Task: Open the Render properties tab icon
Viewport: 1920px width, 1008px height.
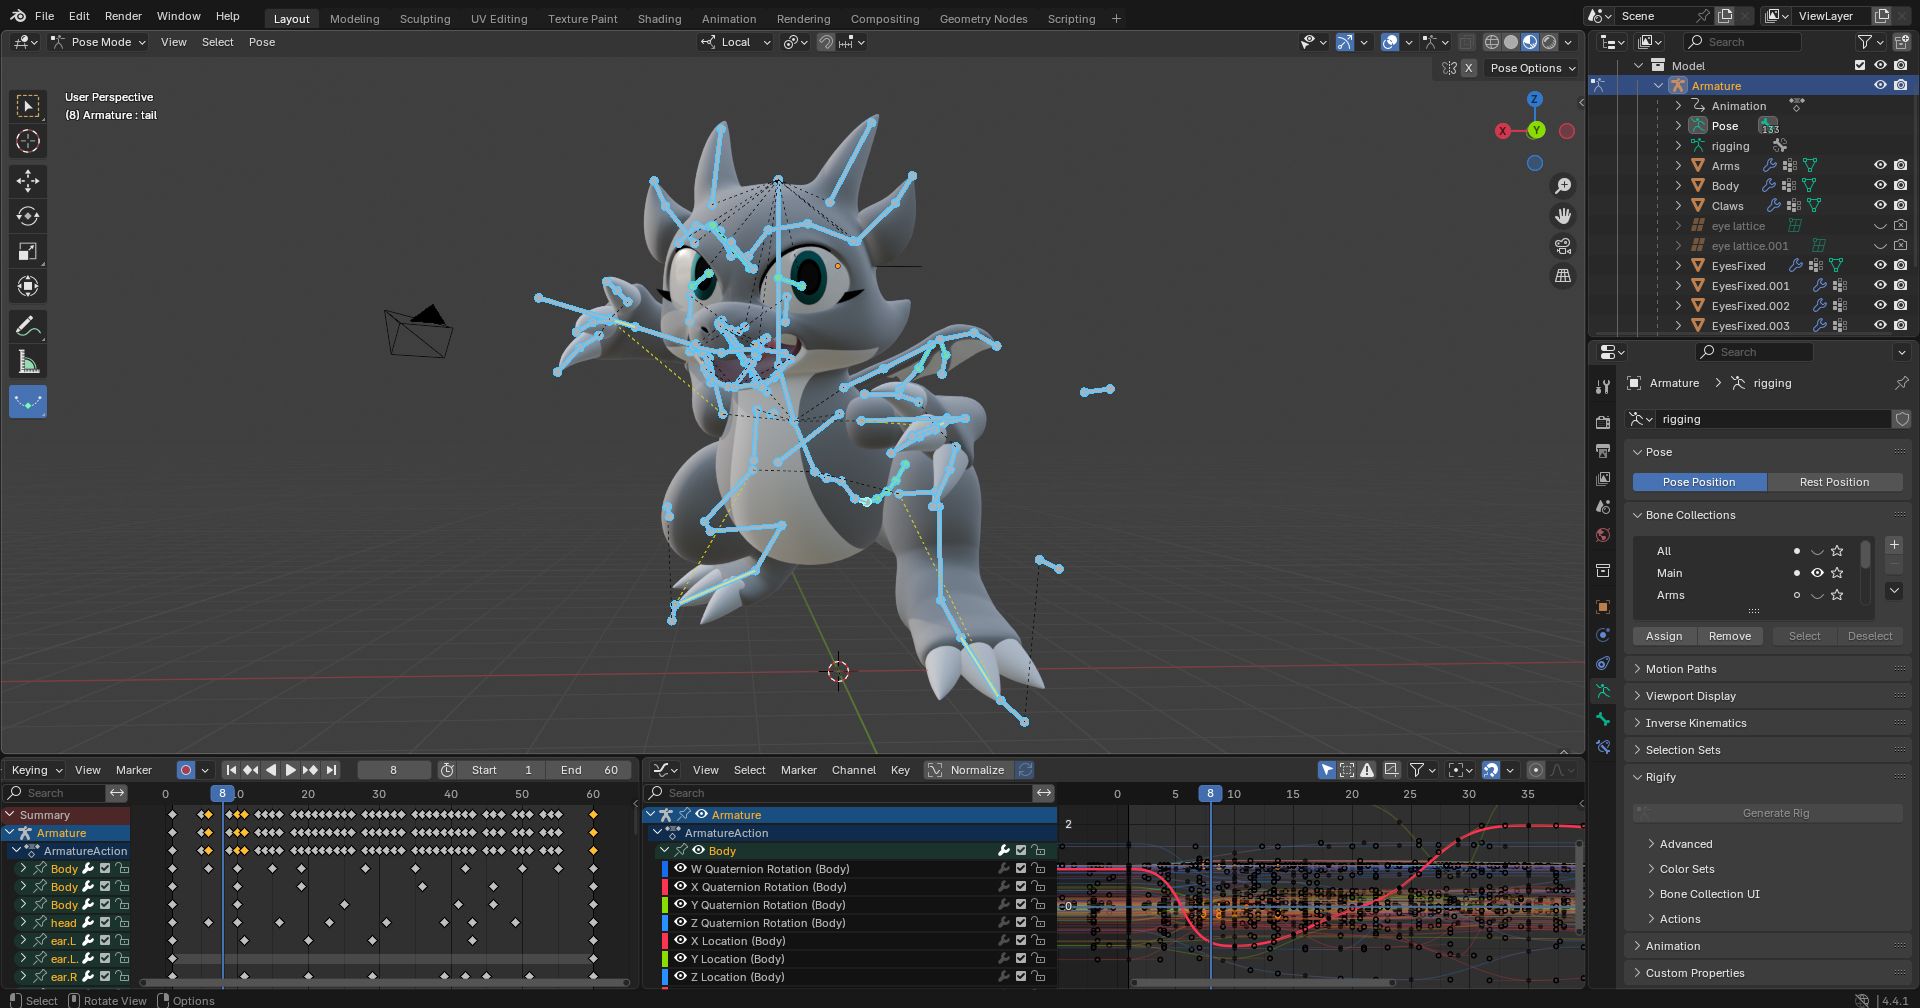Action: point(1603,423)
